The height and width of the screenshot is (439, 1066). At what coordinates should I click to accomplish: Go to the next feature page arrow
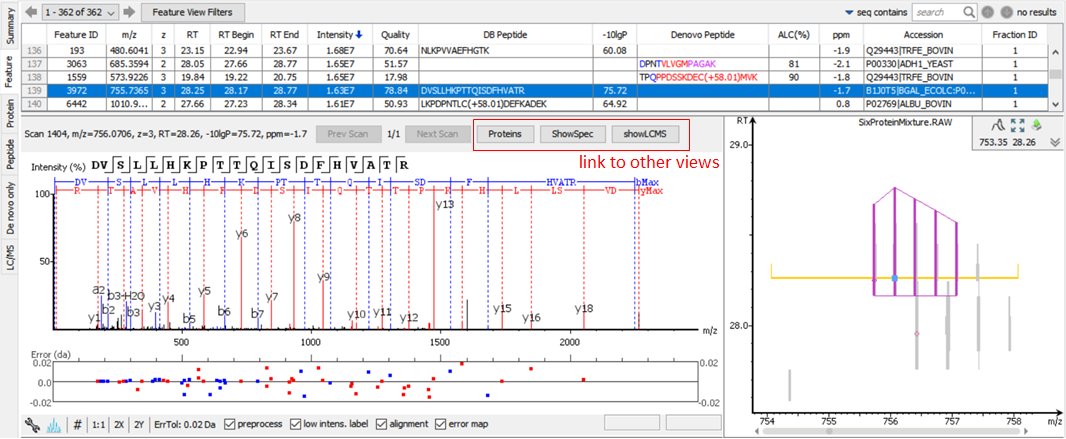coord(129,12)
